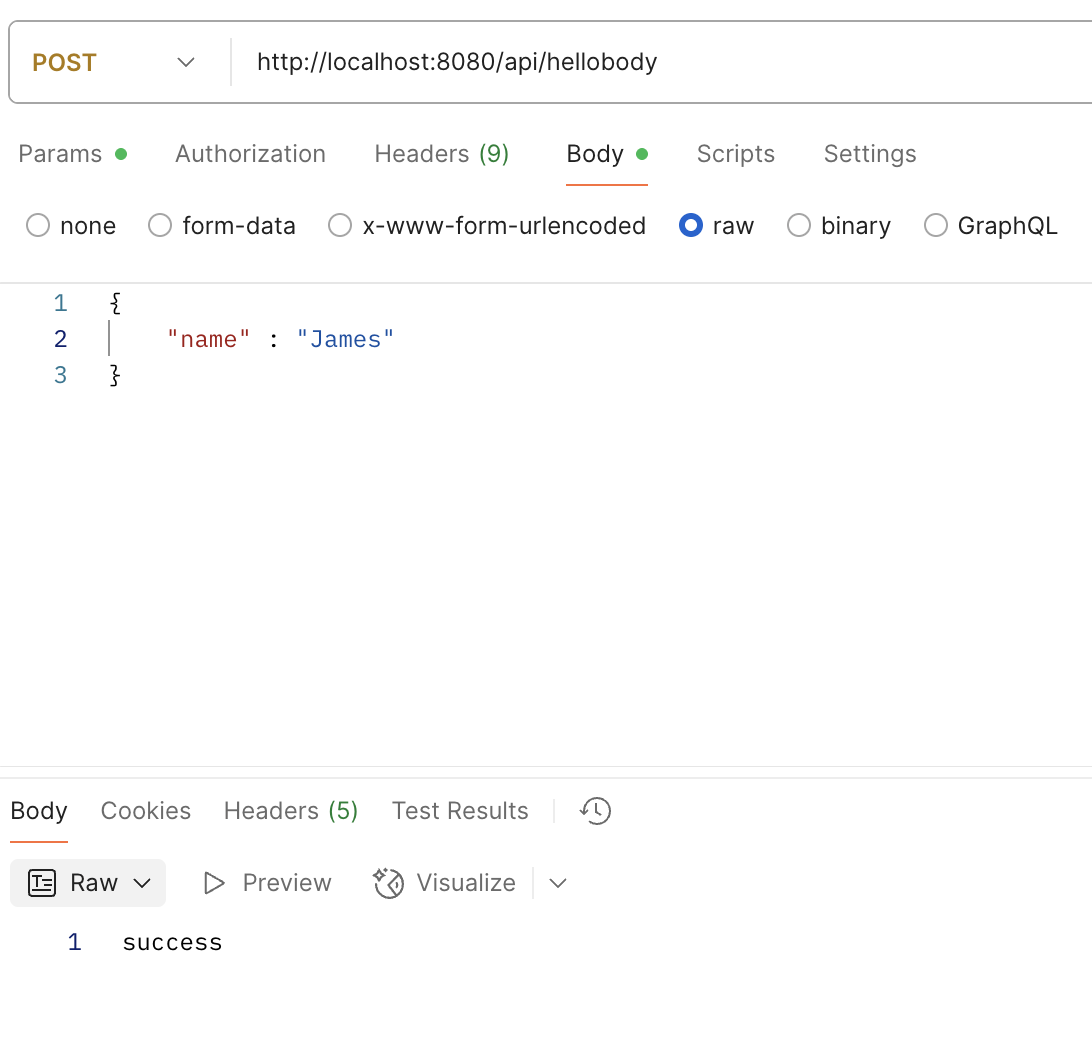Click the Preview play icon
Image resolution: width=1092 pixels, height=1058 pixels.
click(214, 883)
